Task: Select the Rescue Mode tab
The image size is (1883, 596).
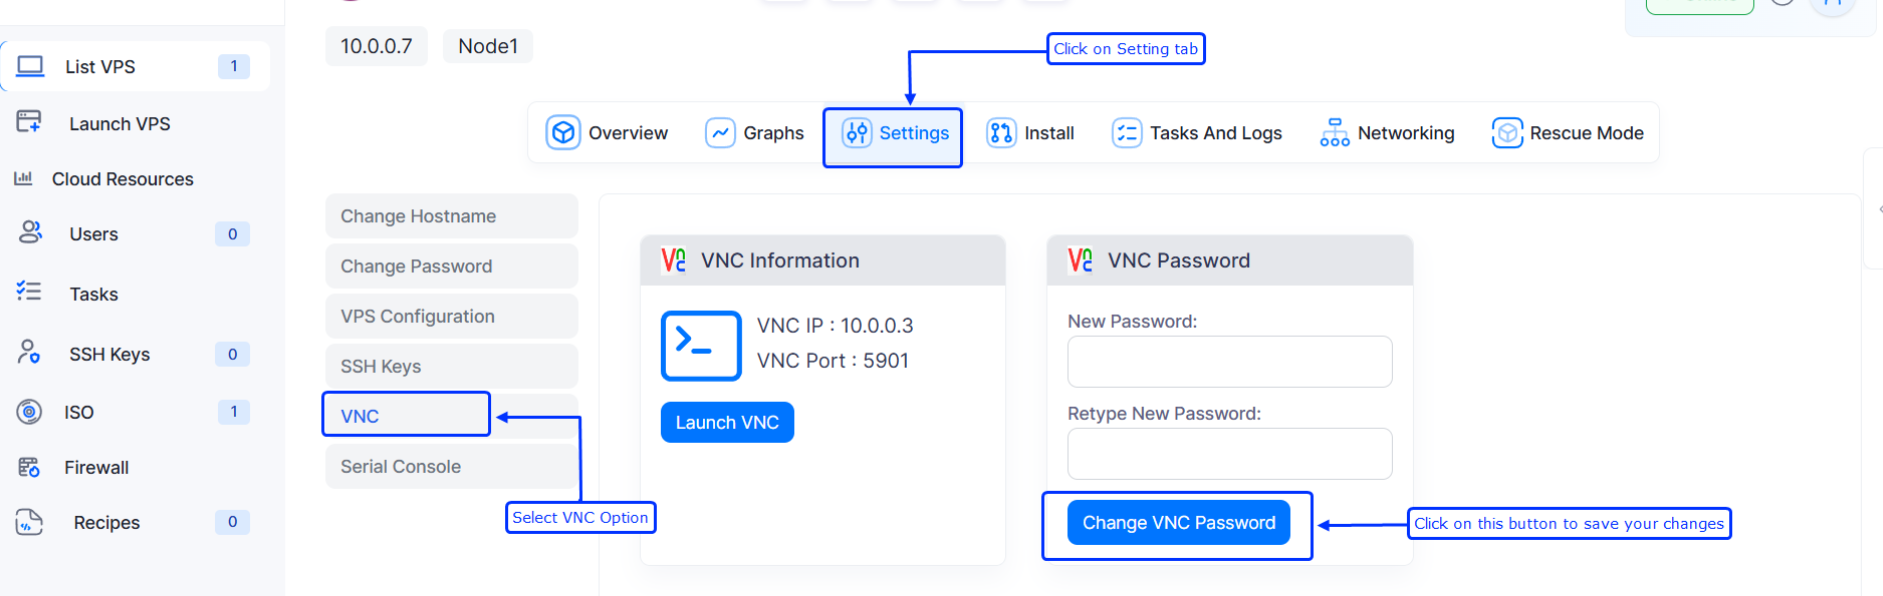Action: click(x=1567, y=133)
